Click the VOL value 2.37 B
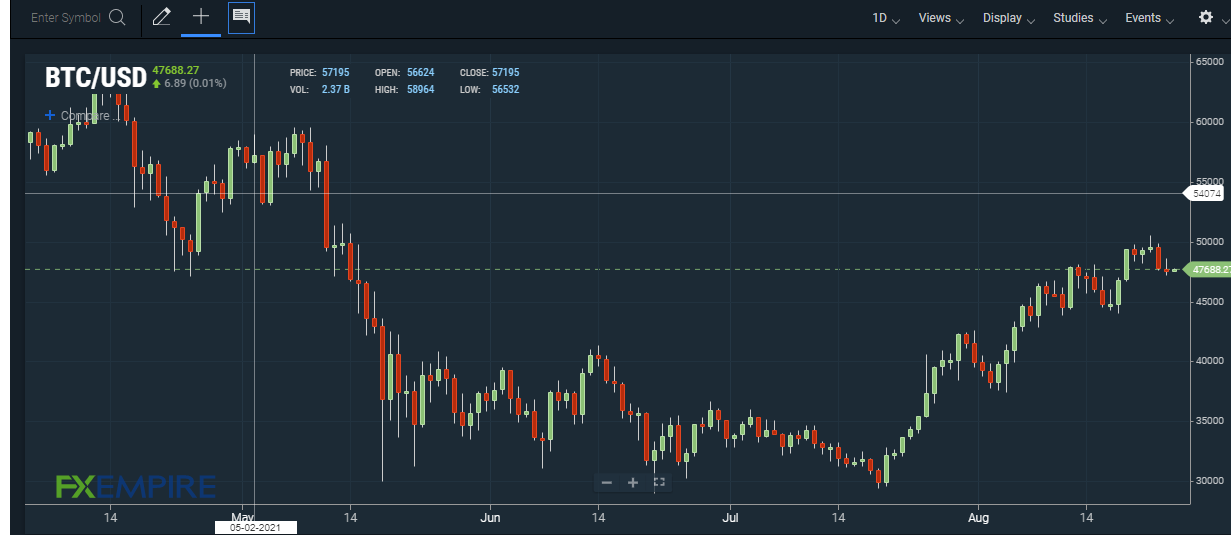This screenshot has height=535, width=1231. [336, 90]
